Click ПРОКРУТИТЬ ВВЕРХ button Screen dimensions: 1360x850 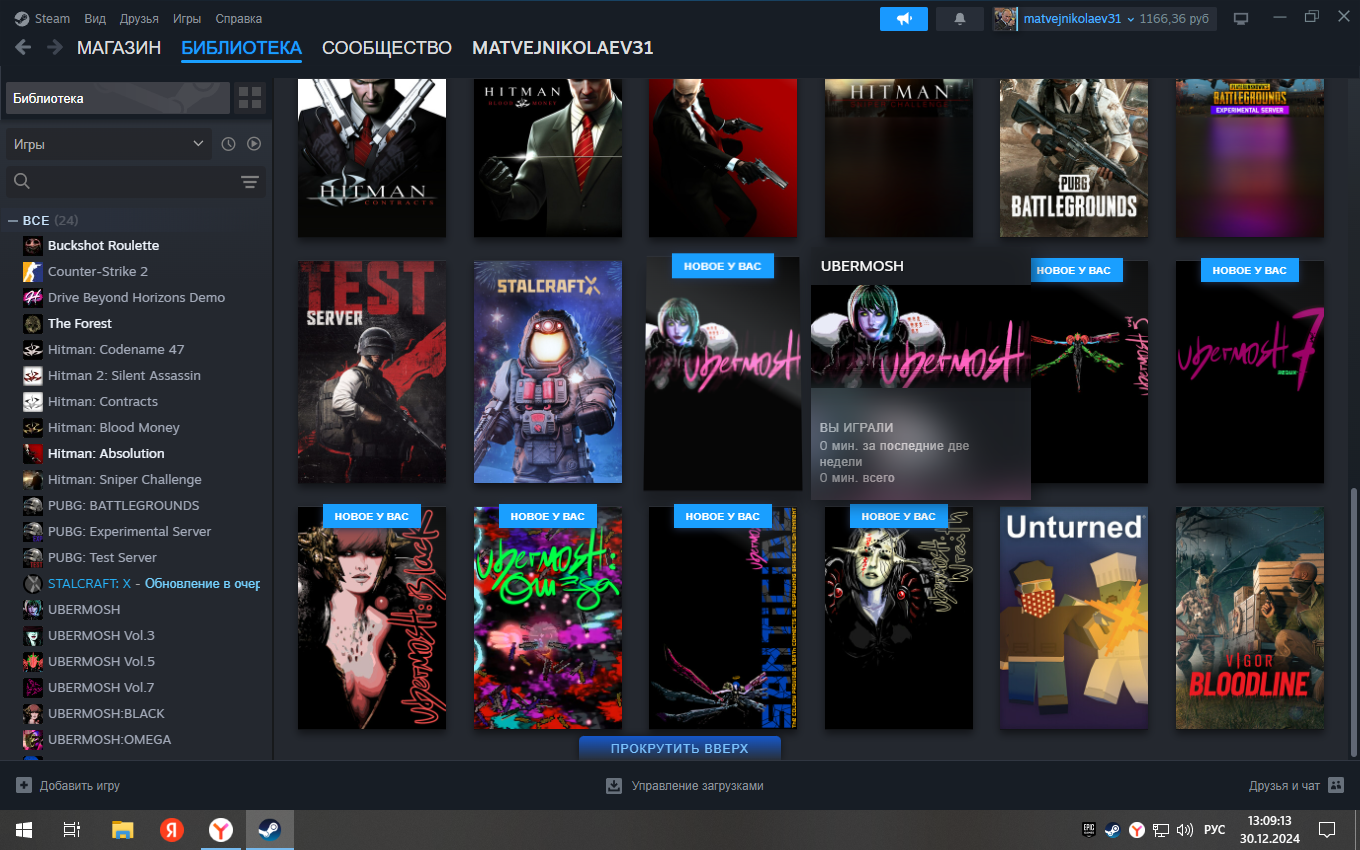click(680, 748)
